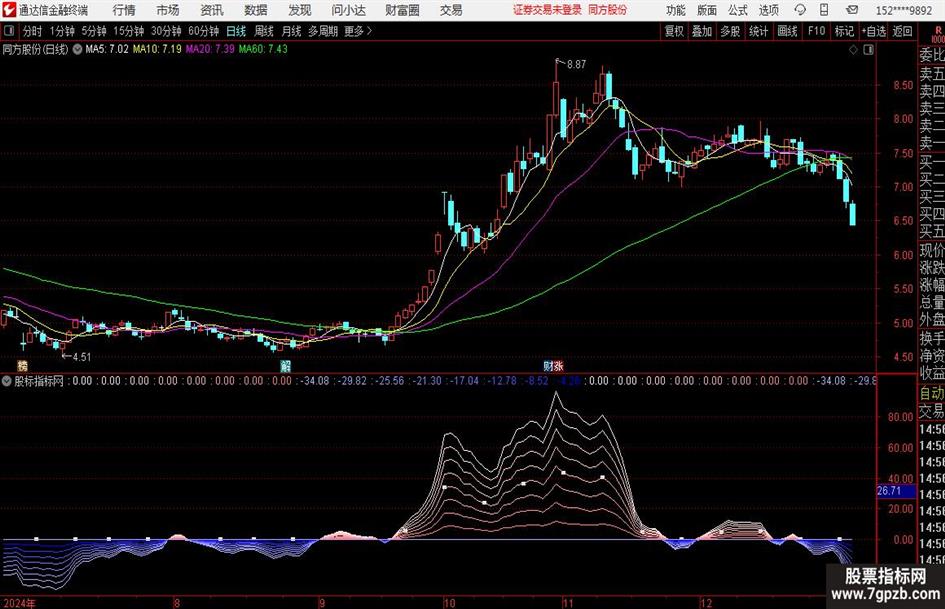Expand the 更多 periods list
The height and width of the screenshot is (609, 945).
[x=359, y=31]
